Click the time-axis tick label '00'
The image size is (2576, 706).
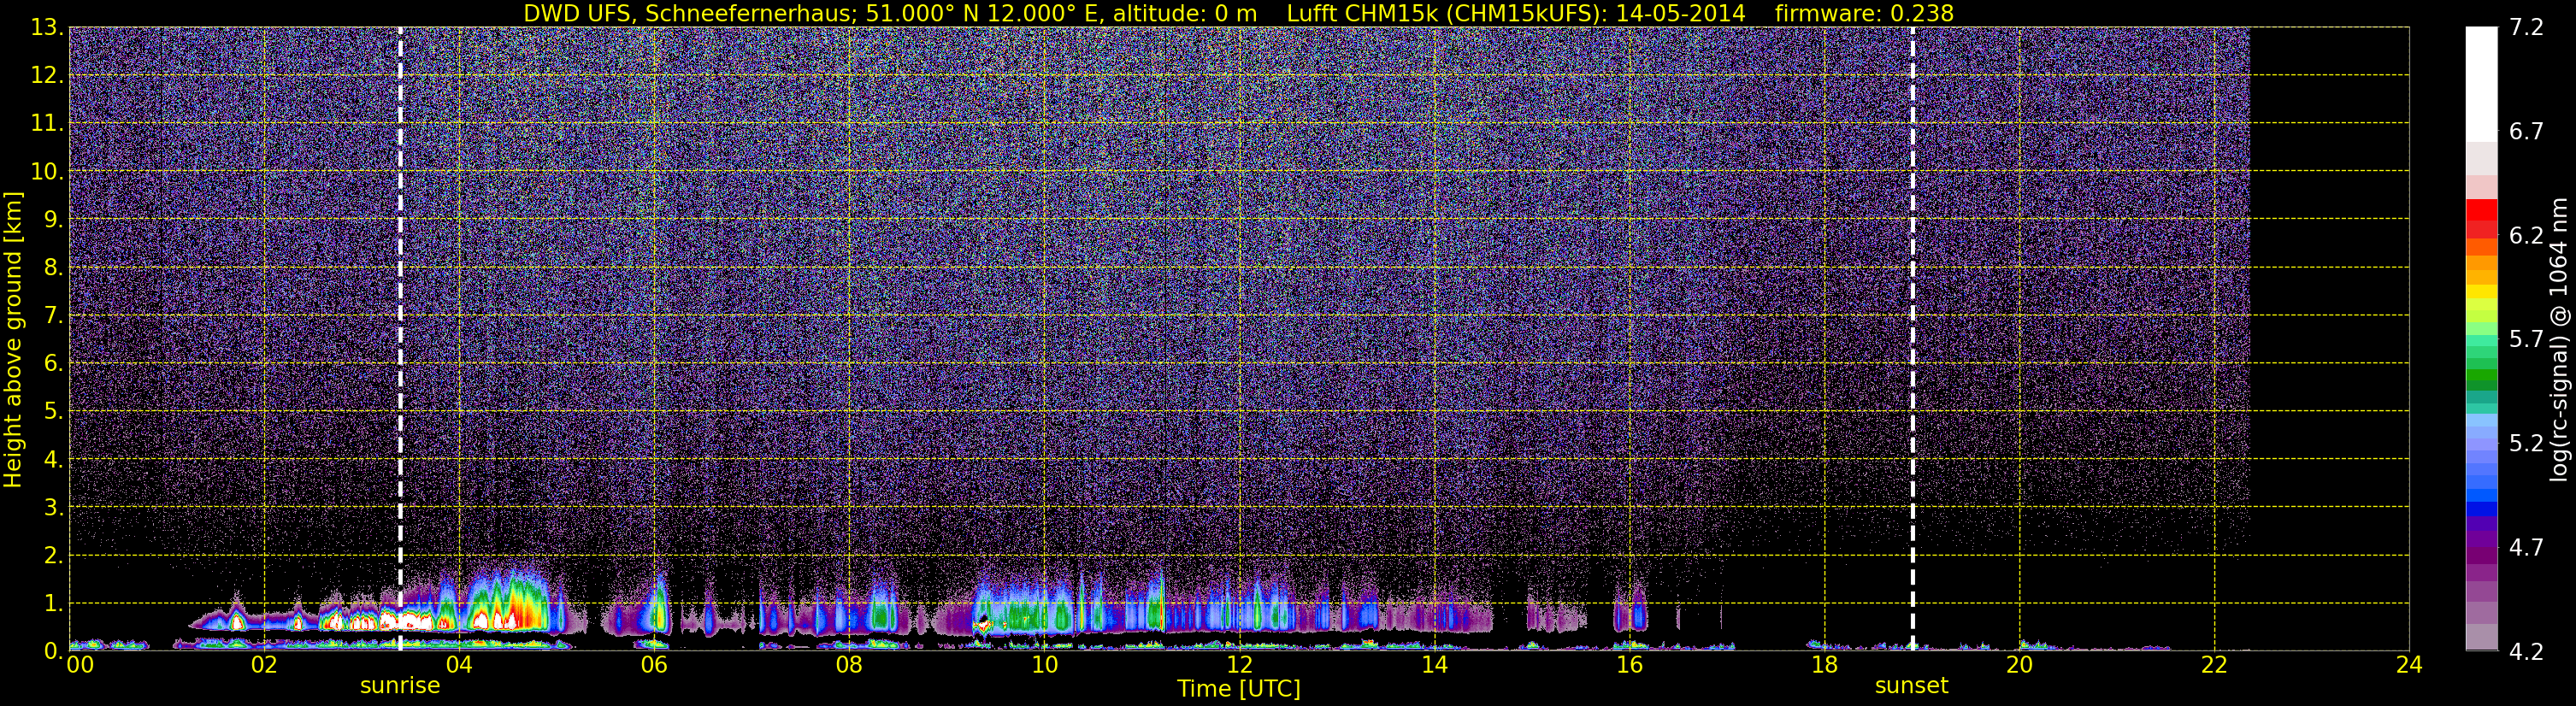(80, 665)
